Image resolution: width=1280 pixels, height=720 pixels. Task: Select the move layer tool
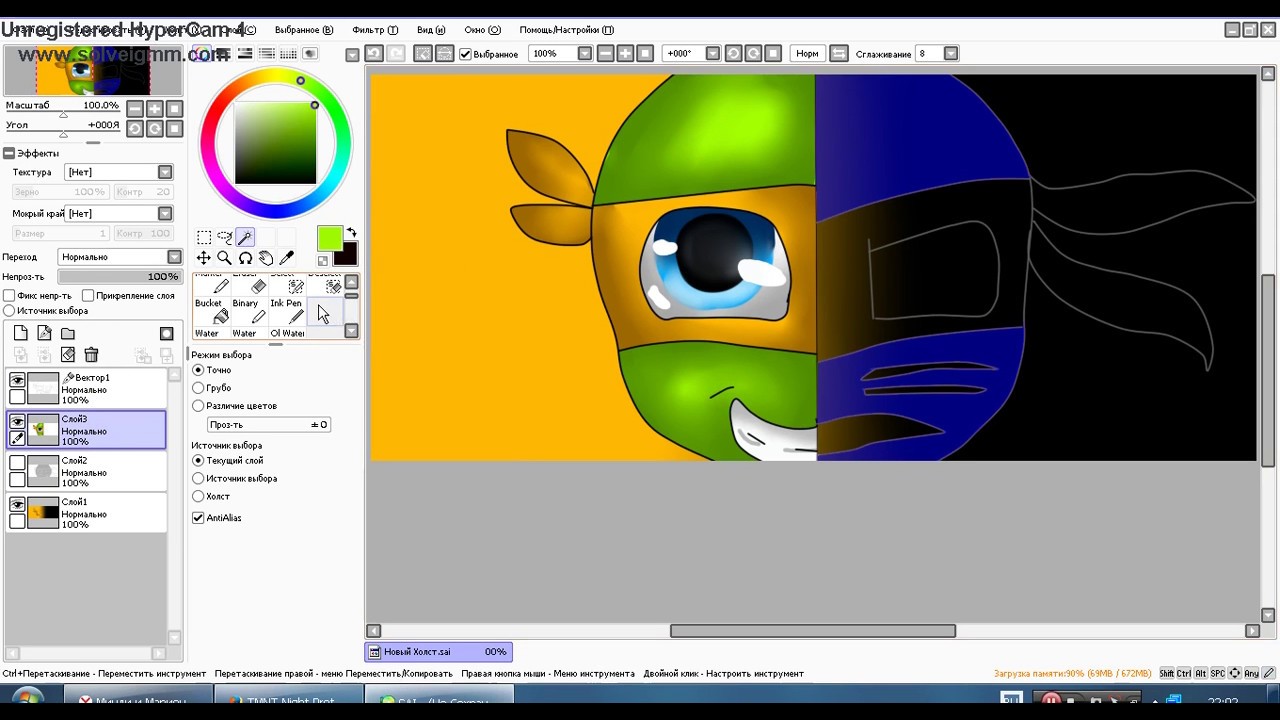click(x=204, y=258)
